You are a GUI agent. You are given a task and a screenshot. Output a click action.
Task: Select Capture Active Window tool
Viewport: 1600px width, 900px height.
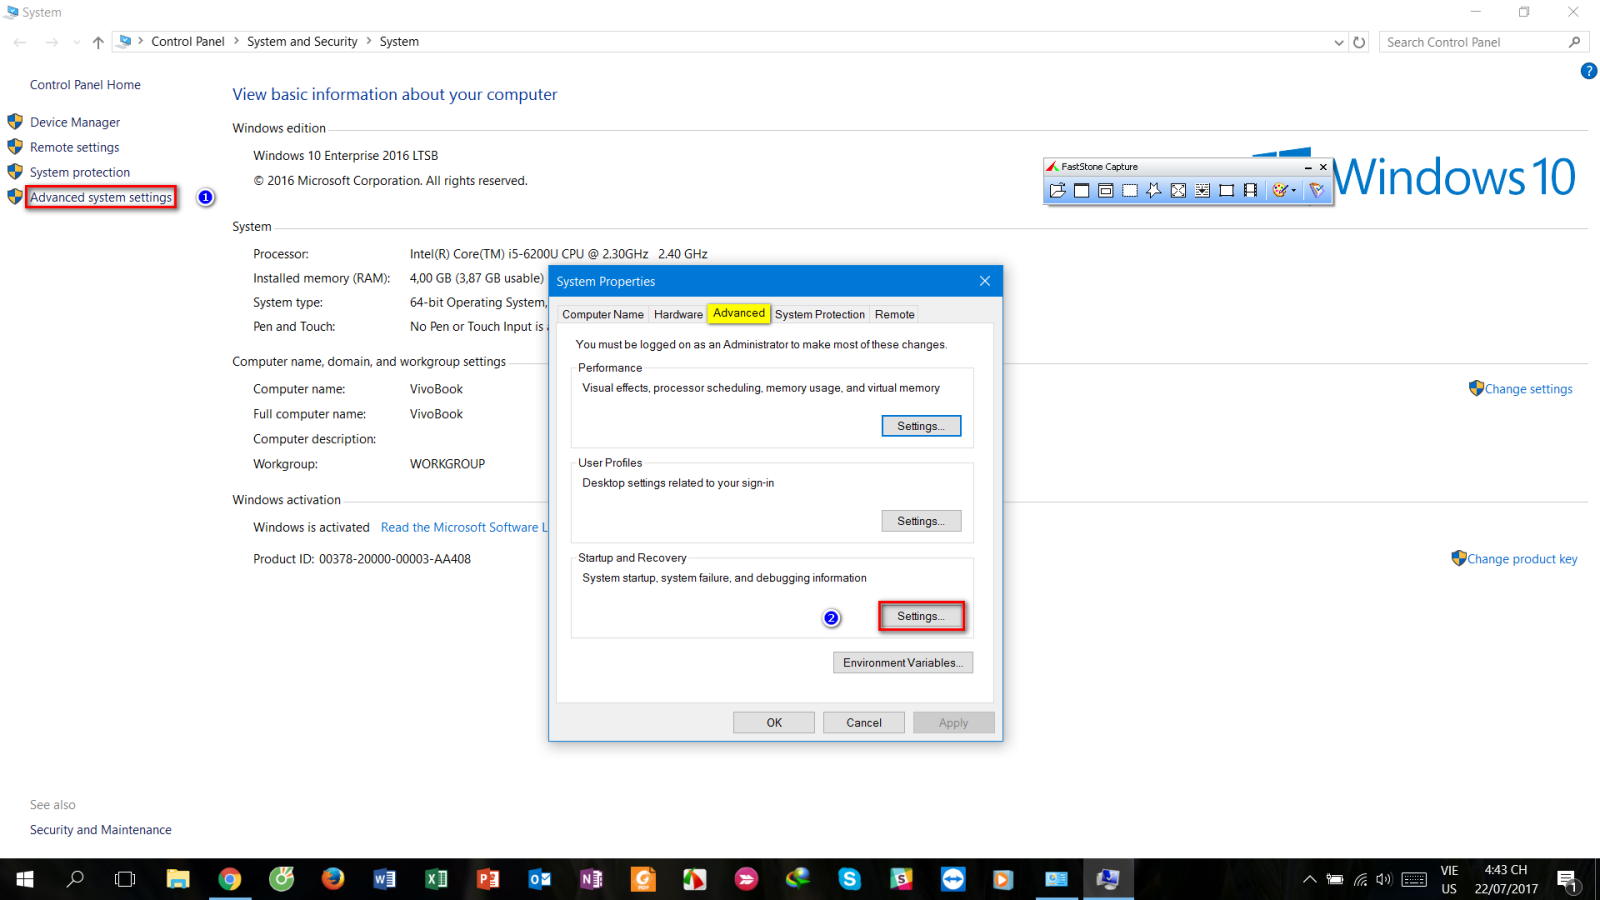[1082, 190]
